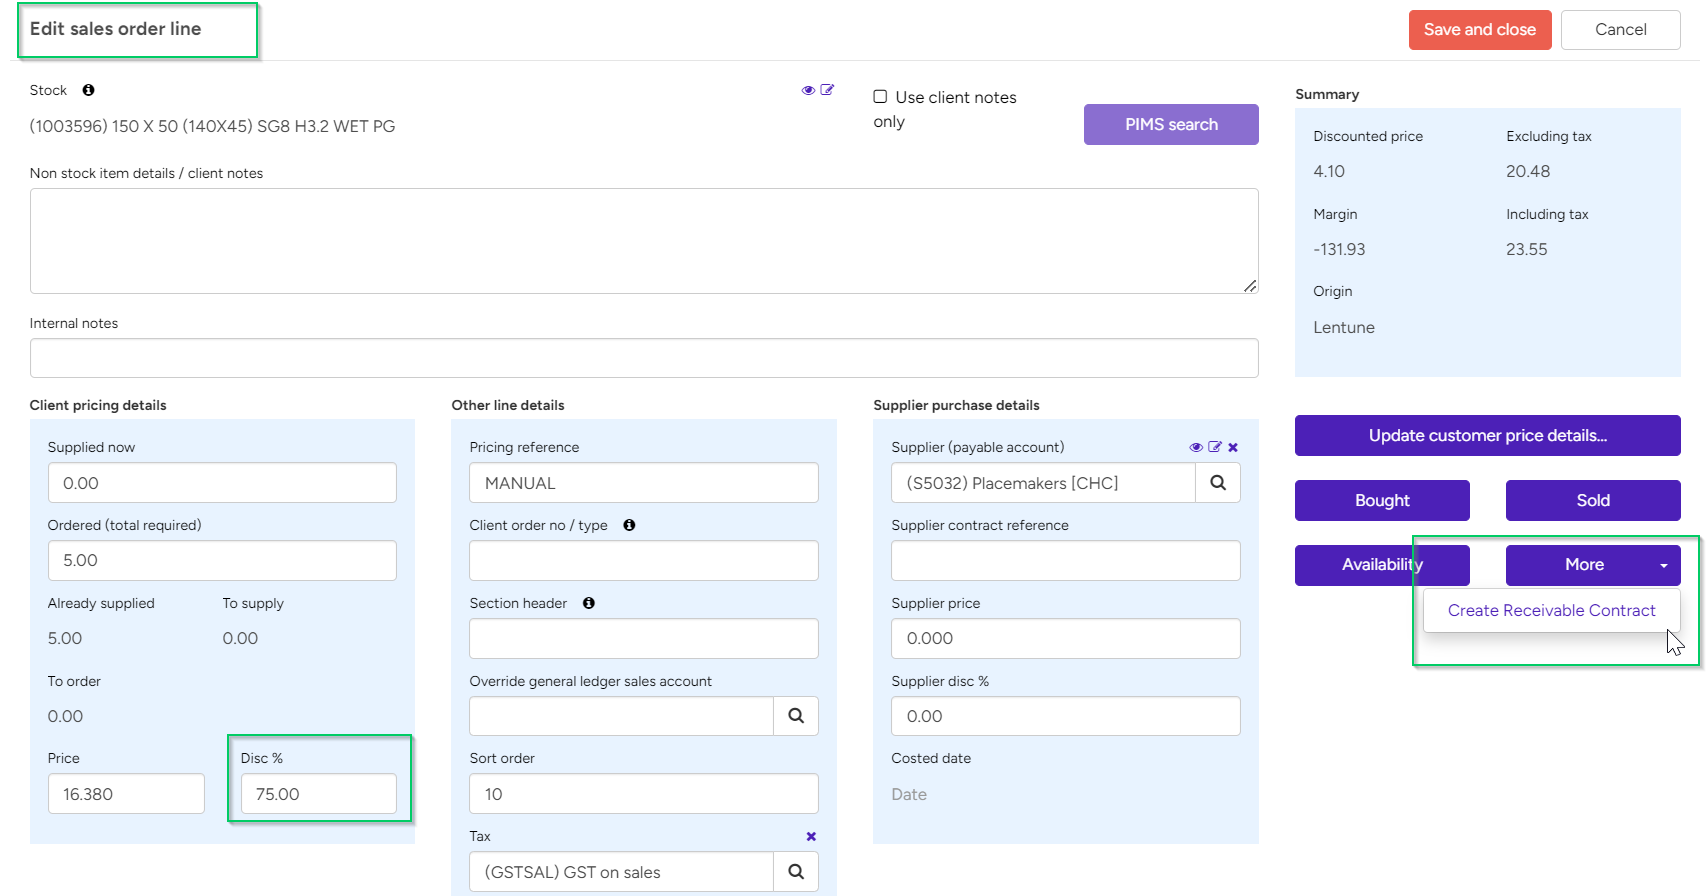Click Pricing reference MANUAL field
The image size is (1707, 896).
pyautogui.click(x=644, y=483)
